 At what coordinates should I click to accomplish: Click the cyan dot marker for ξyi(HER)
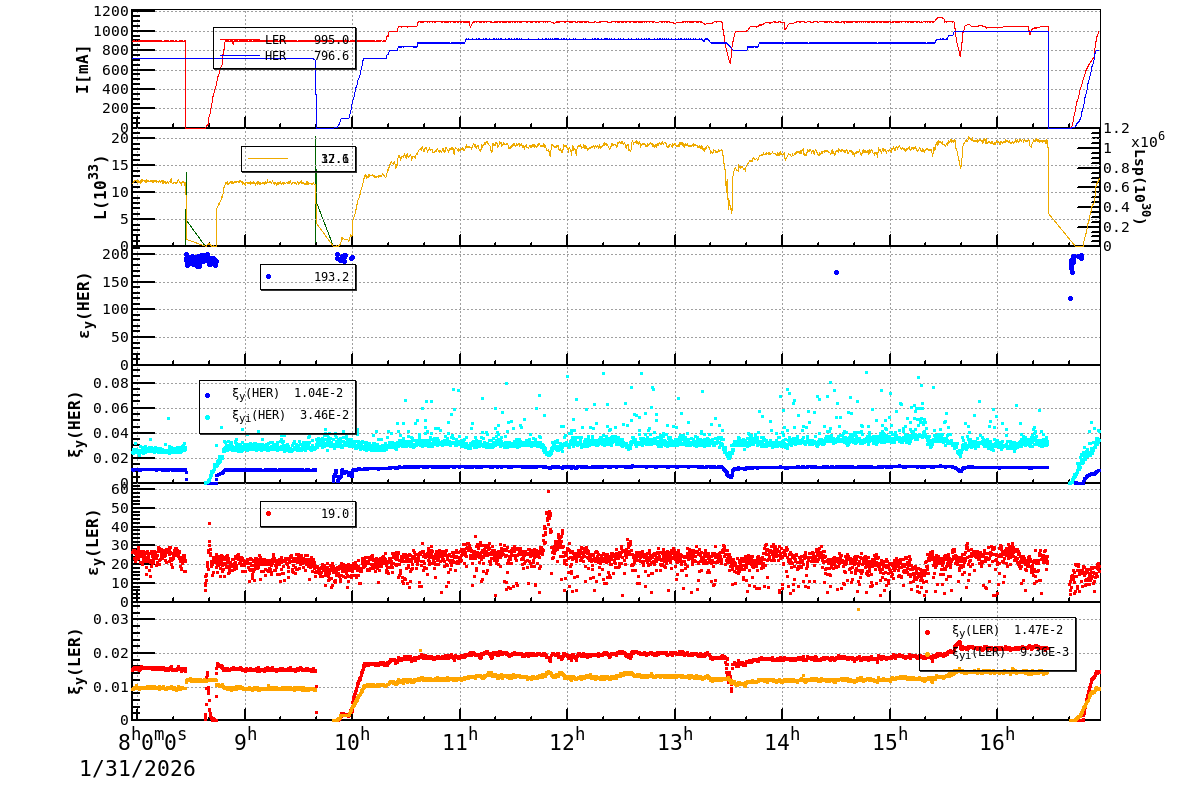point(207,418)
